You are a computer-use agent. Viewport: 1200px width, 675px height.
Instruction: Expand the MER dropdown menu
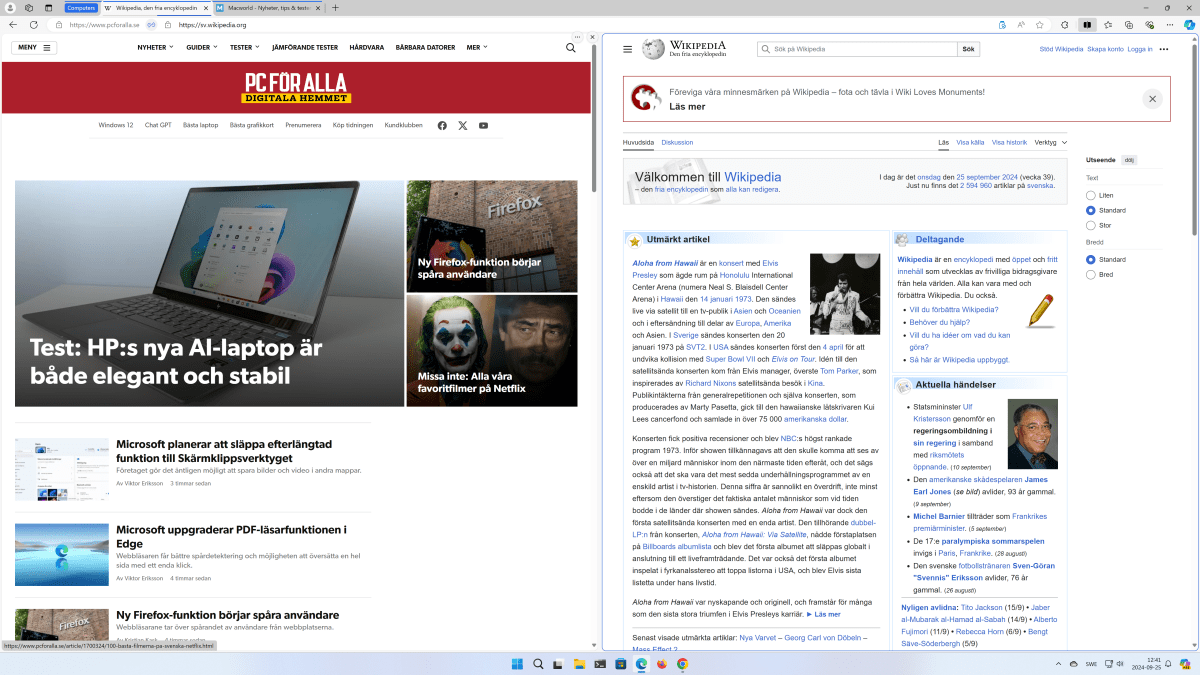pyautogui.click(x=477, y=47)
